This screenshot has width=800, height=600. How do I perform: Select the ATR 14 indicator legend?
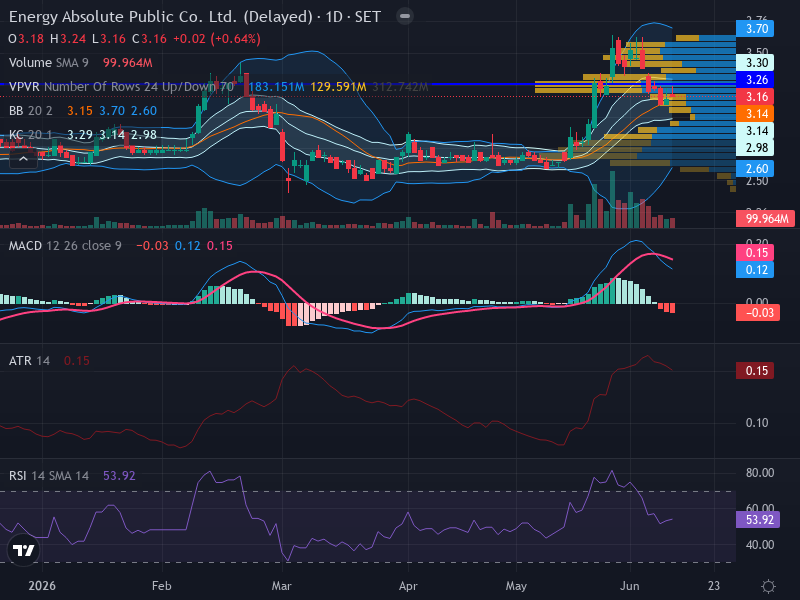pyautogui.click(x=30, y=361)
